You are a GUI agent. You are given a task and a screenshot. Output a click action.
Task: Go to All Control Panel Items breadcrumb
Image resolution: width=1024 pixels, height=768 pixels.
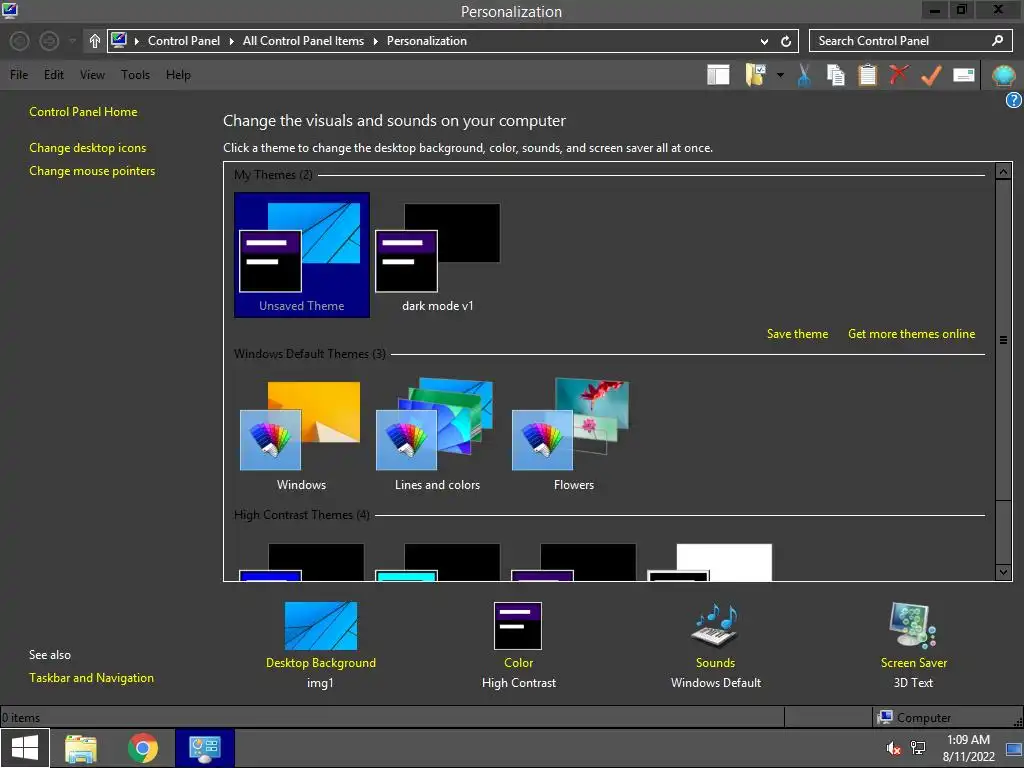[x=304, y=40]
